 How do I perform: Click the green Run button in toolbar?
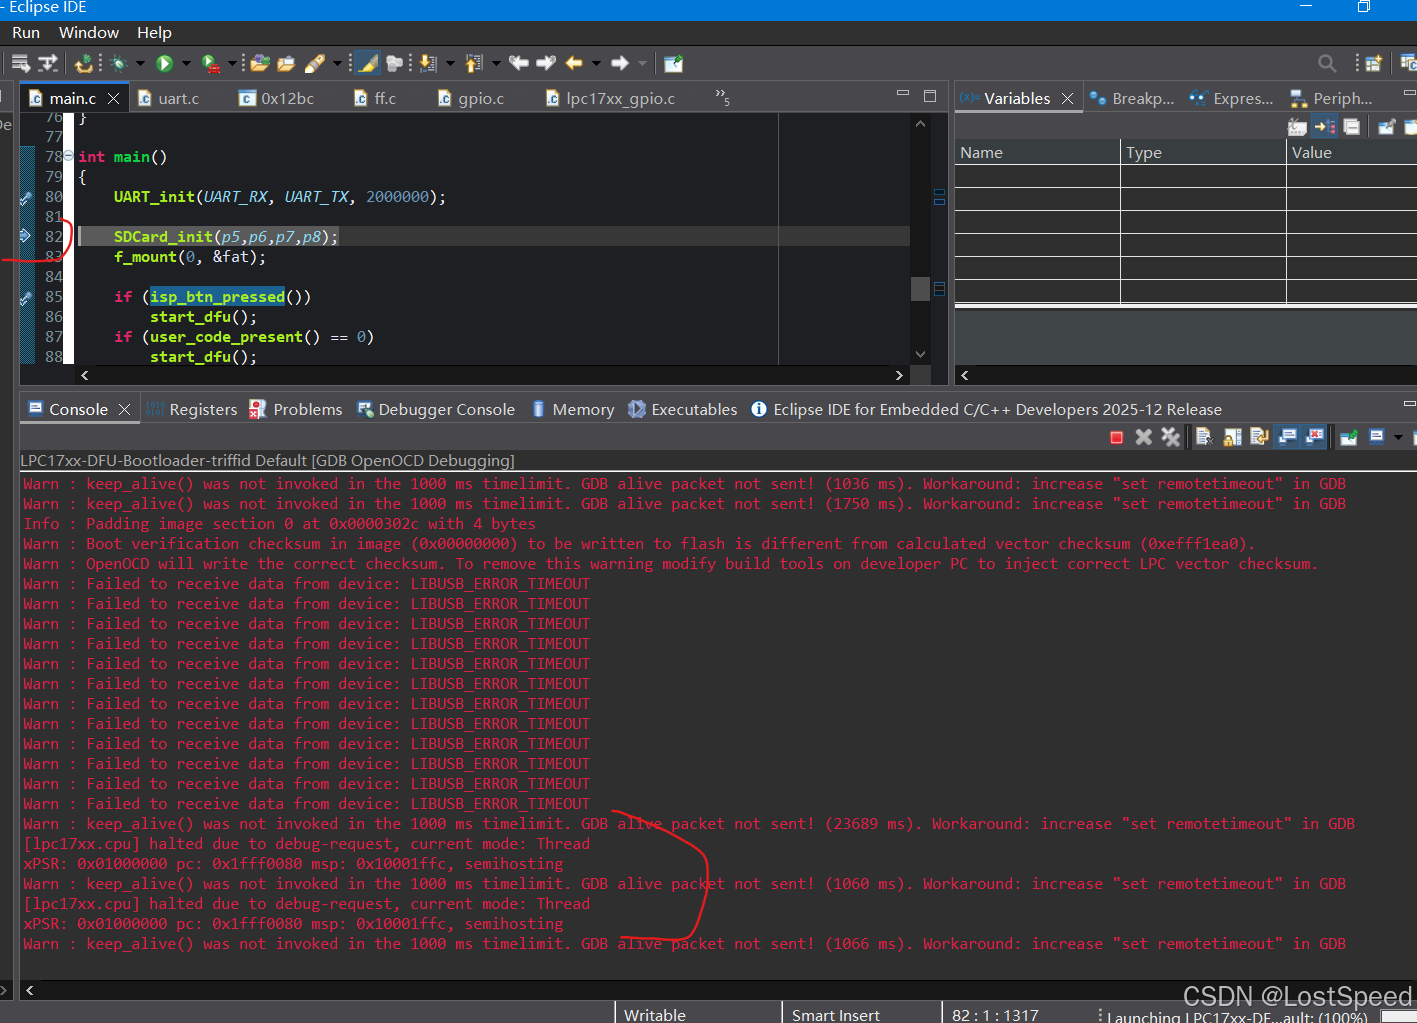click(x=165, y=63)
